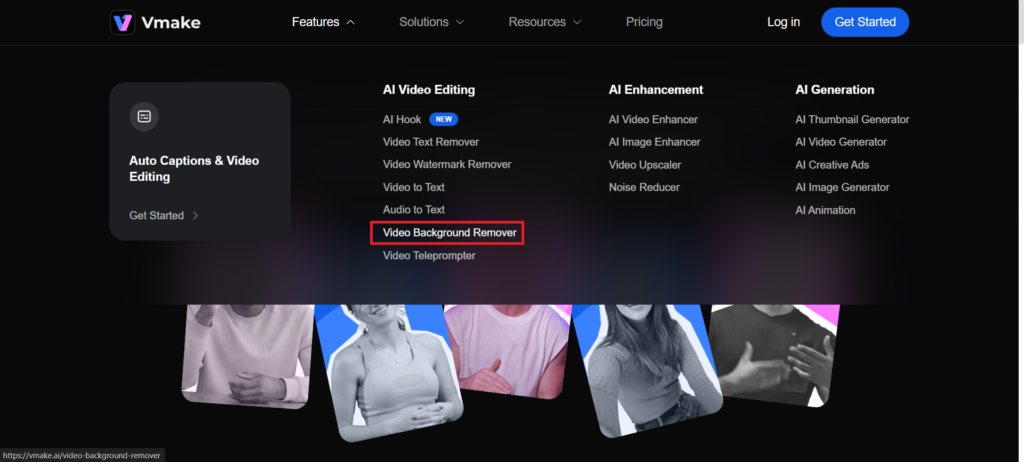Open Video Teleprompter
The image size is (1024, 462).
click(428, 256)
